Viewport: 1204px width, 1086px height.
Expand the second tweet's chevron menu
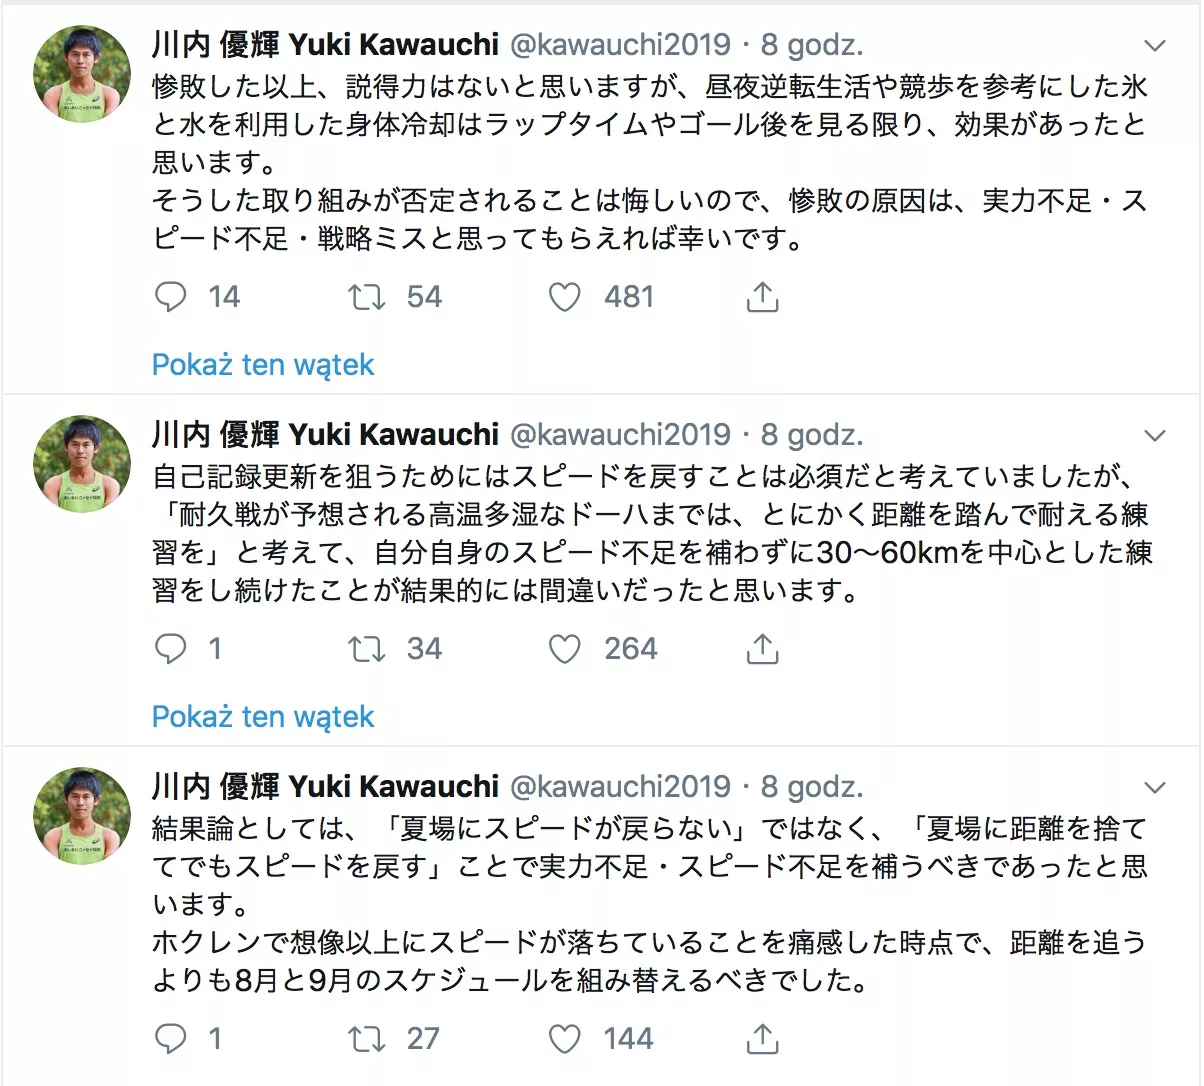tap(1155, 436)
